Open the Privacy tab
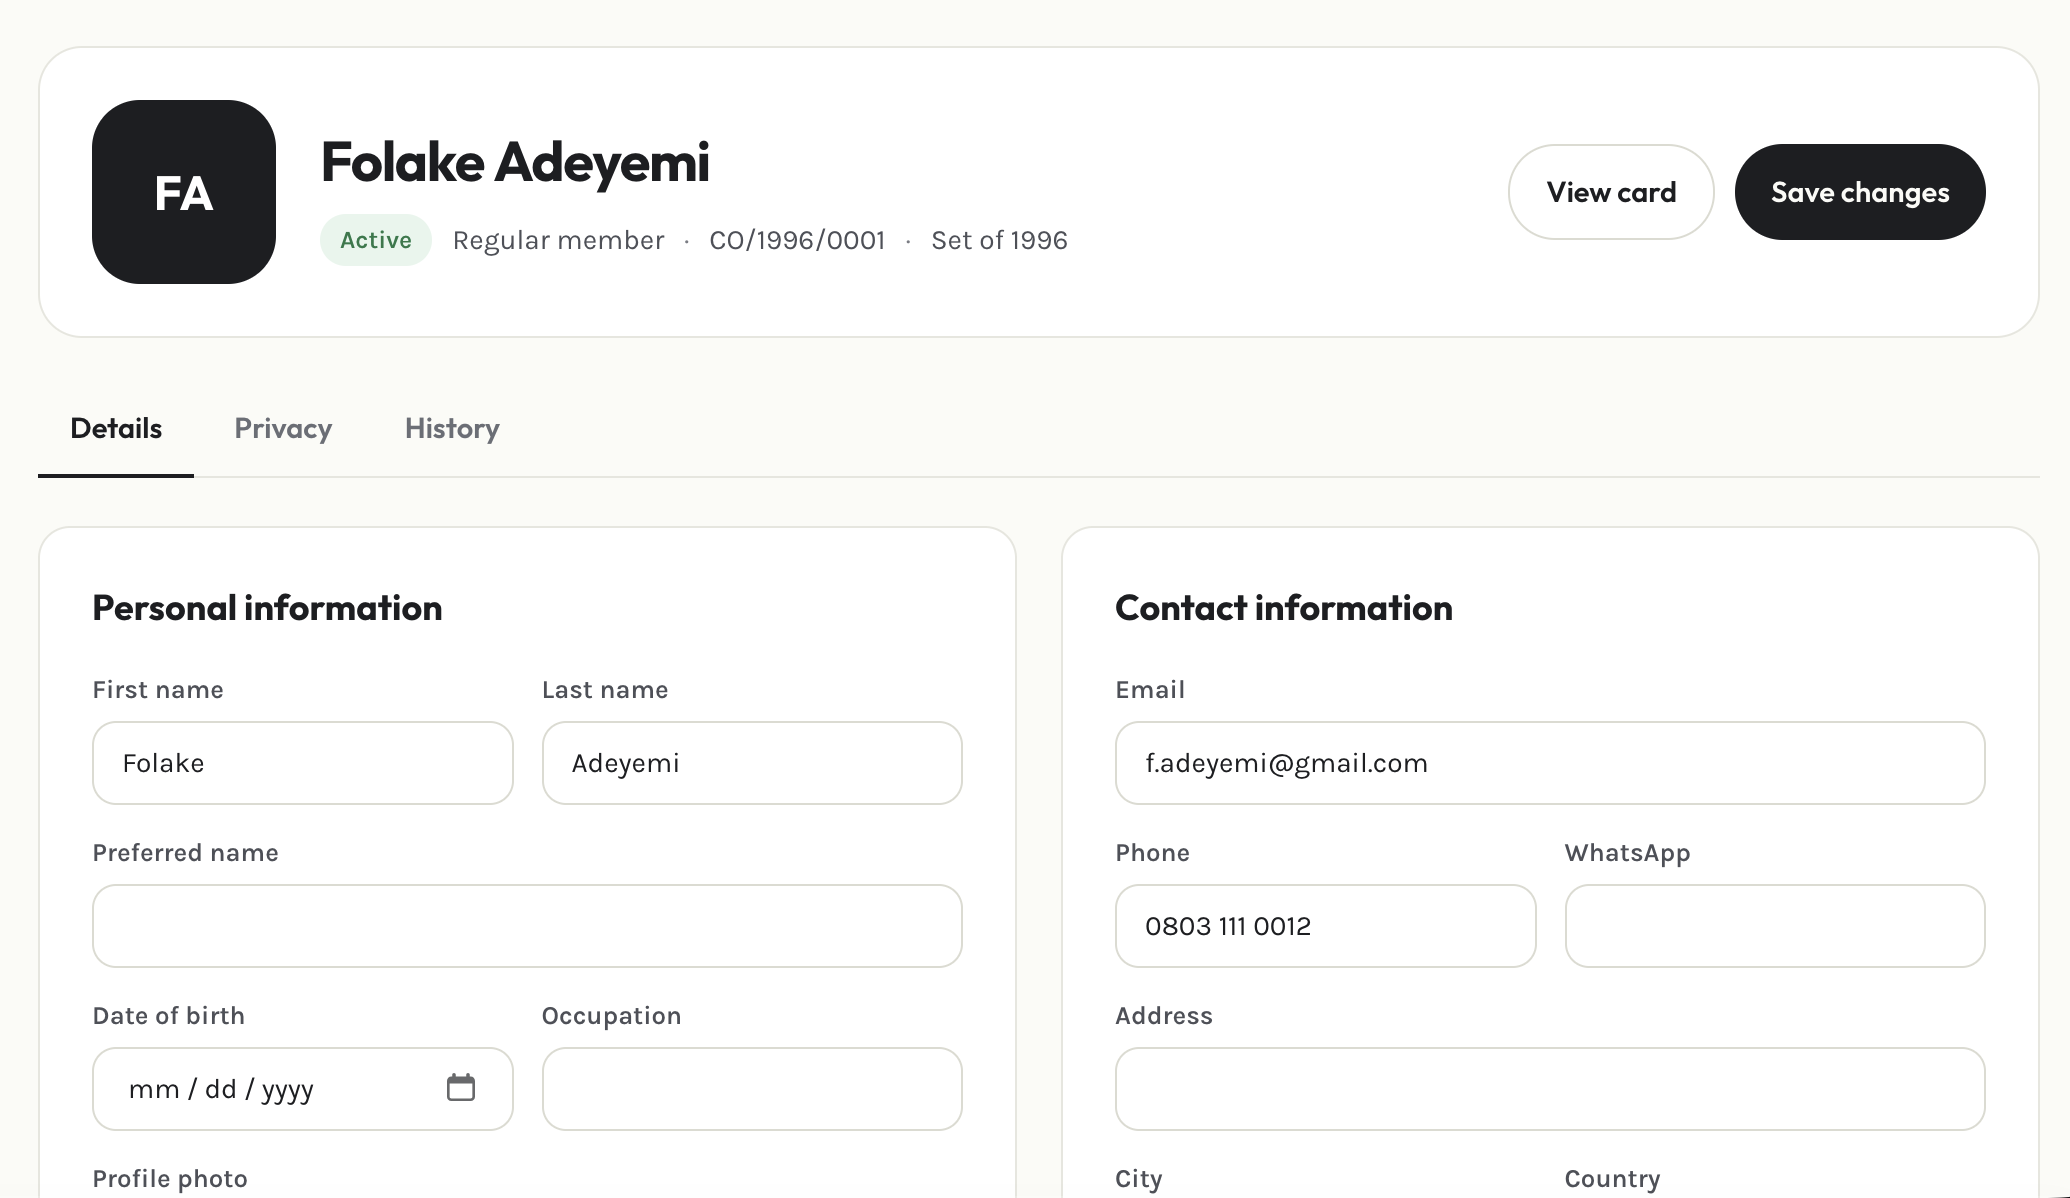Screen dimensions: 2070x1198 (x=283, y=428)
